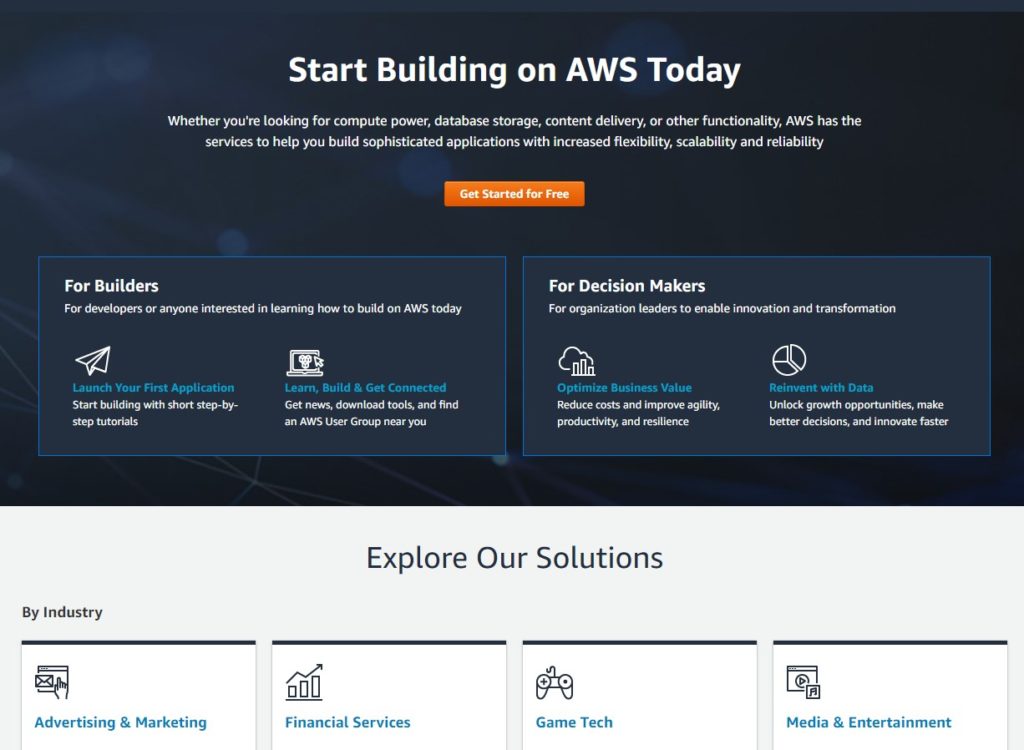This screenshot has width=1024, height=750.
Task: Click the pie chart data icon
Action: (789, 360)
